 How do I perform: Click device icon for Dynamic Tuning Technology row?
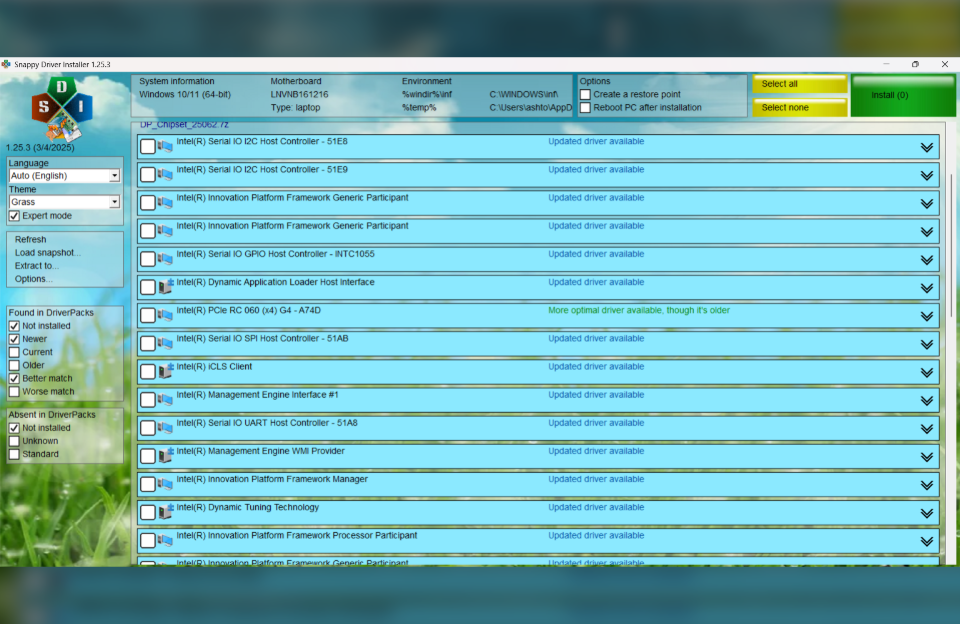[165, 512]
